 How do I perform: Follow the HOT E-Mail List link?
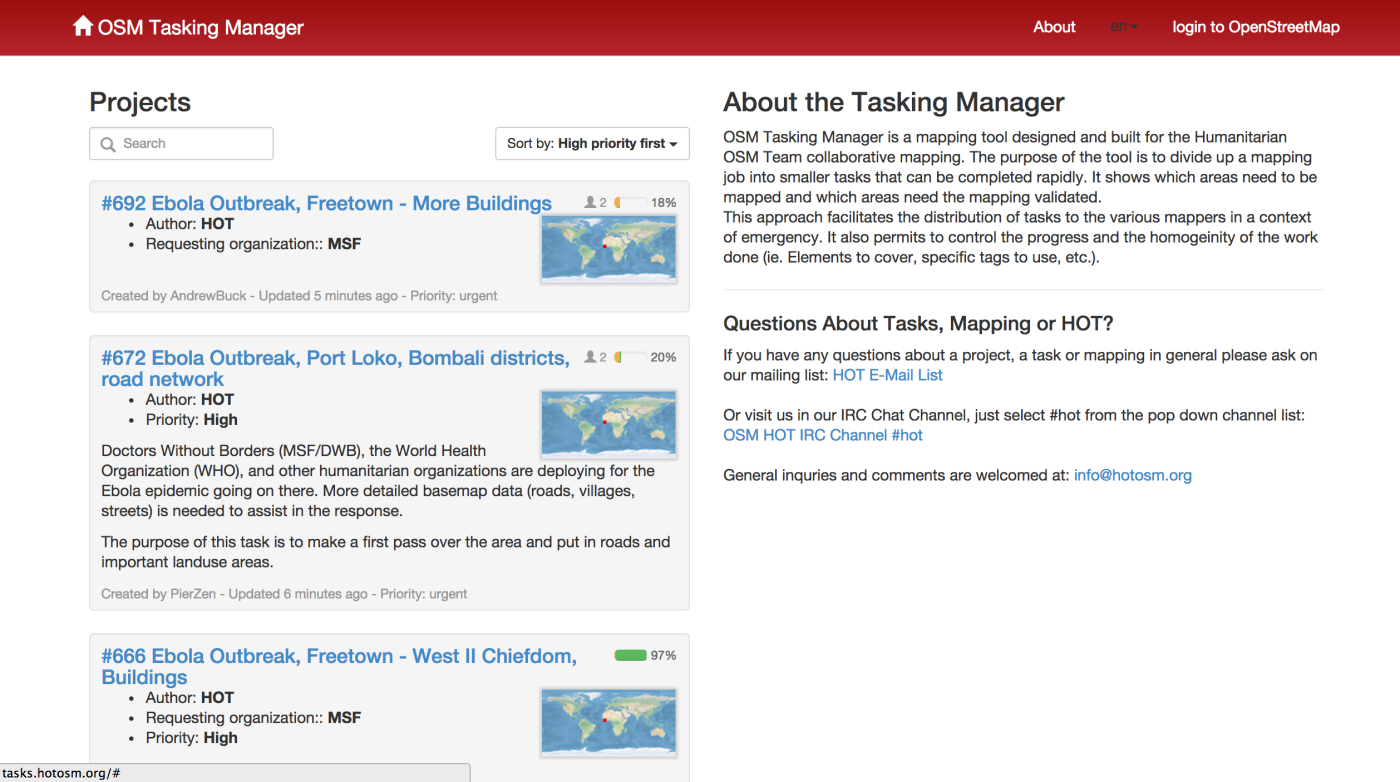pos(888,375)
